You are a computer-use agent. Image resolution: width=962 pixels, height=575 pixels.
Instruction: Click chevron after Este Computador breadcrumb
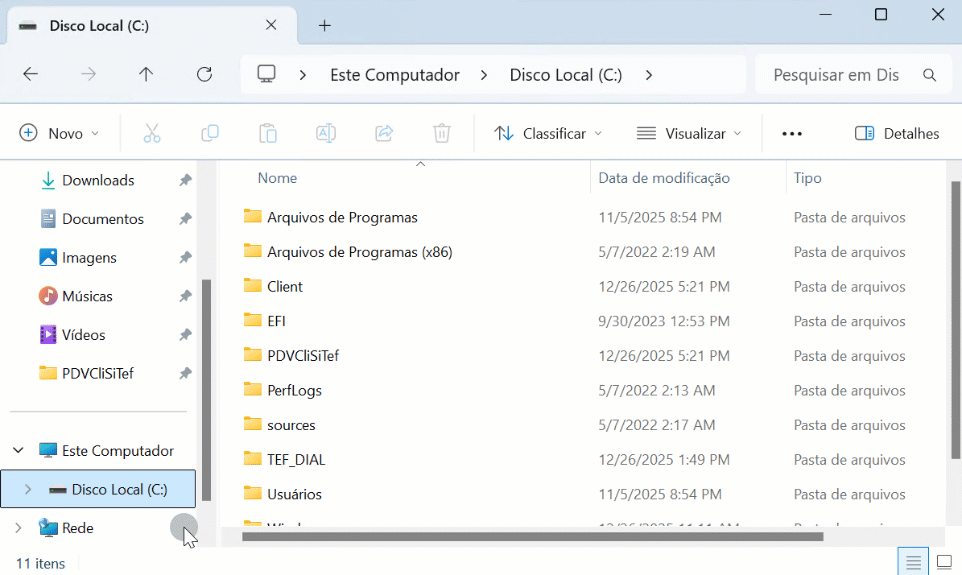484,75
